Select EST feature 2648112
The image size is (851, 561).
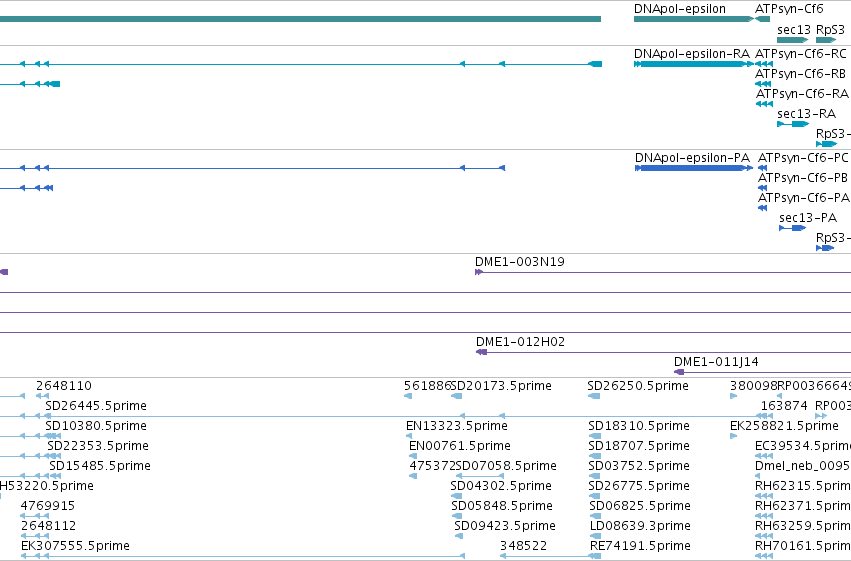[35, 536]
